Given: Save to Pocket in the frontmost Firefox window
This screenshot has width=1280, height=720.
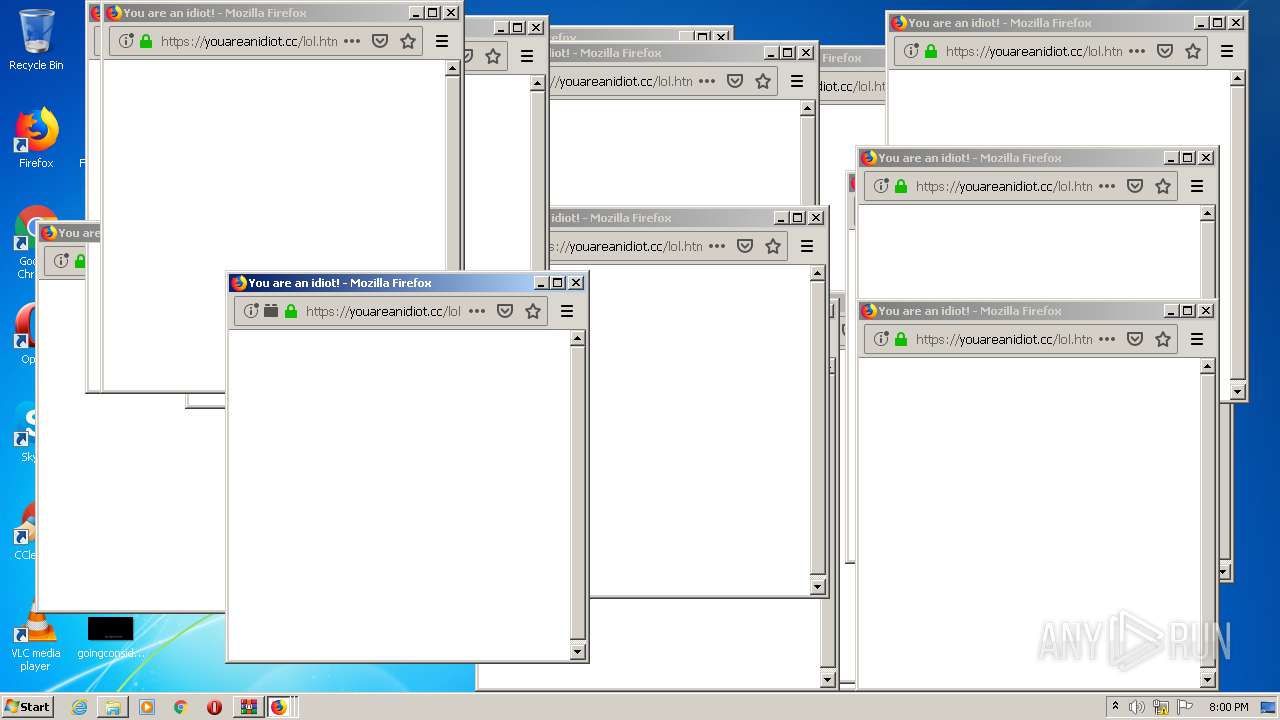Looking at the screenshot, I should (505, 311).
